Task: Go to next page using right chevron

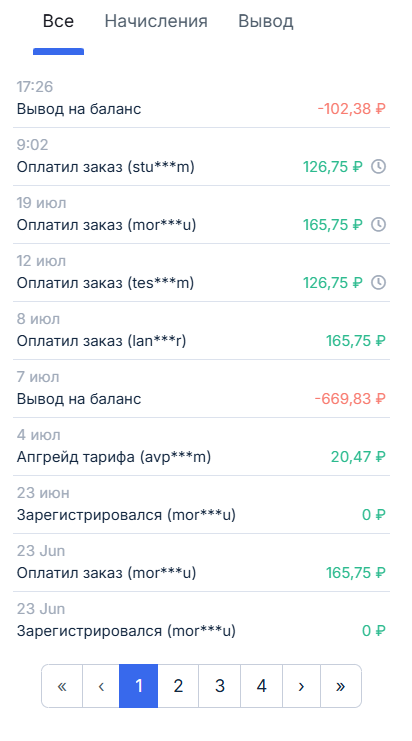Action: tap(301, 686)
